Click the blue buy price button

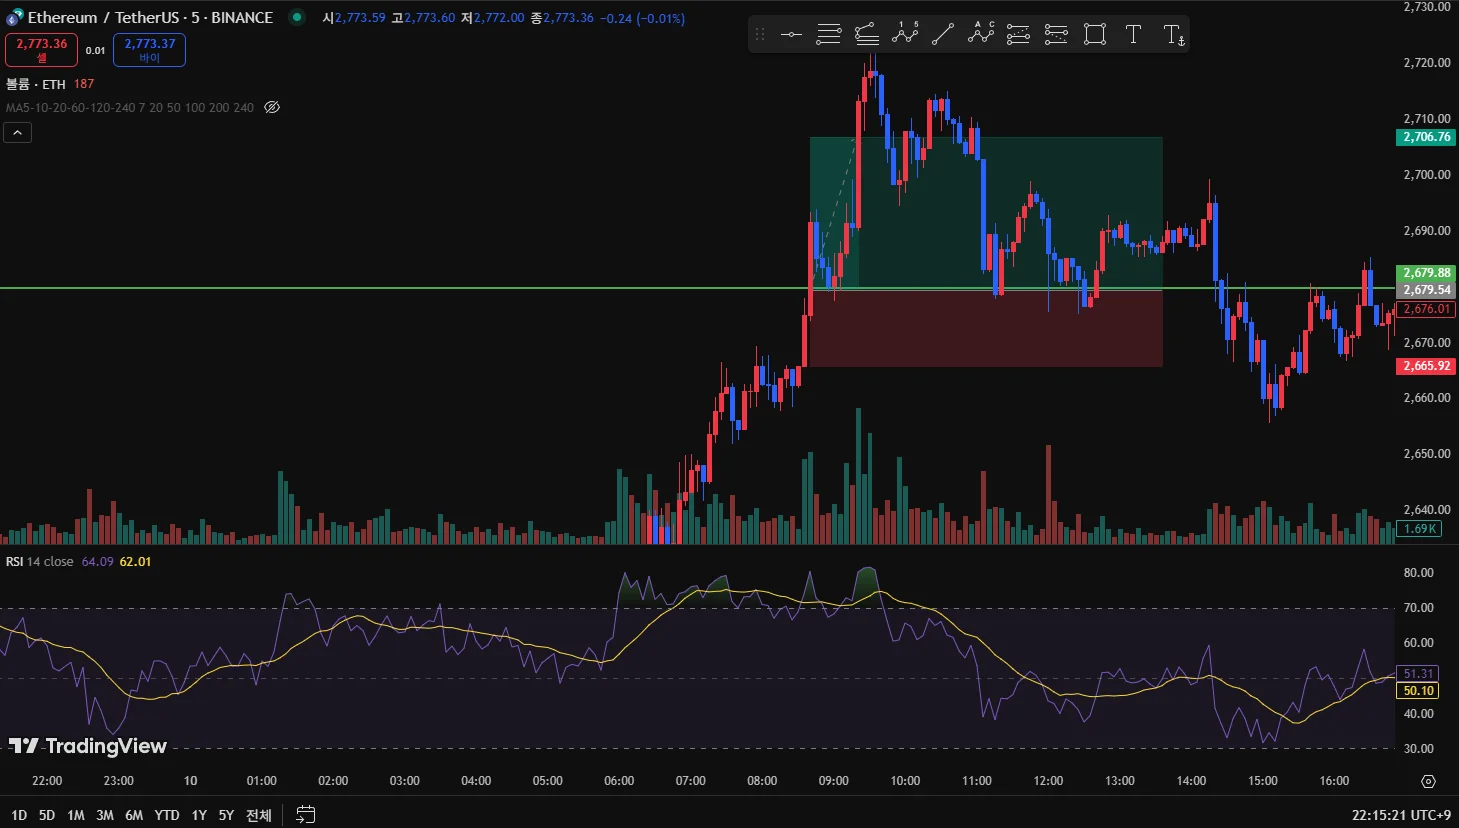pyautogui.click(x=149, y=50)
